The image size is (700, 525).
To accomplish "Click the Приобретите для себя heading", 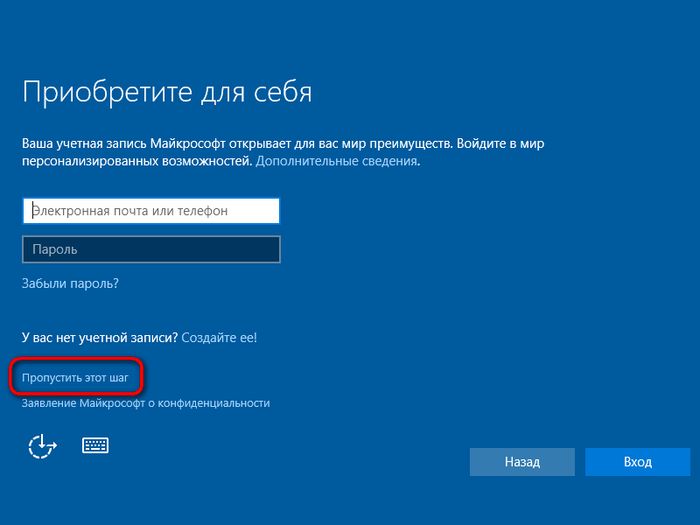I will (x=167, y=93).
